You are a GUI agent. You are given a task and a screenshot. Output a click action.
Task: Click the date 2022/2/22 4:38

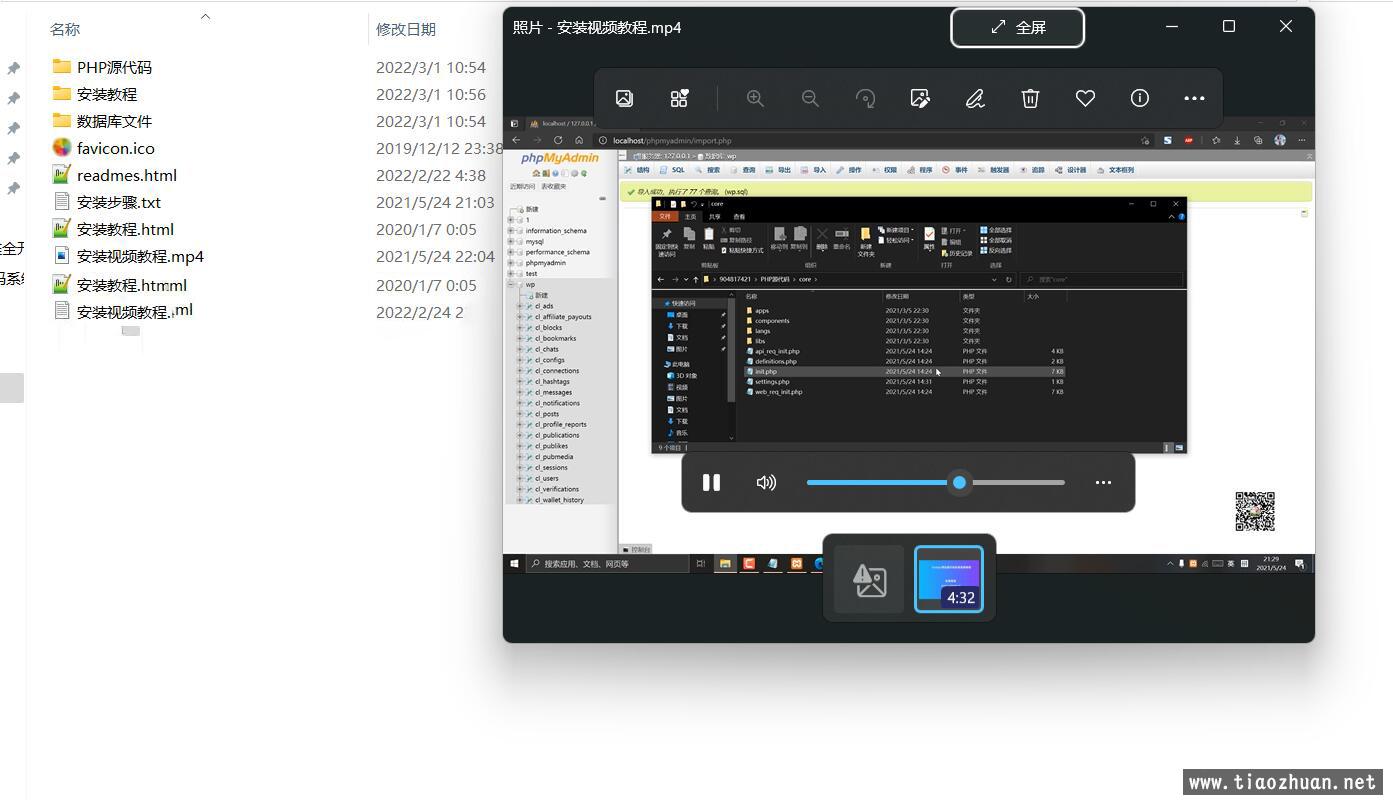pyautogui.click(x=431, y=175)
